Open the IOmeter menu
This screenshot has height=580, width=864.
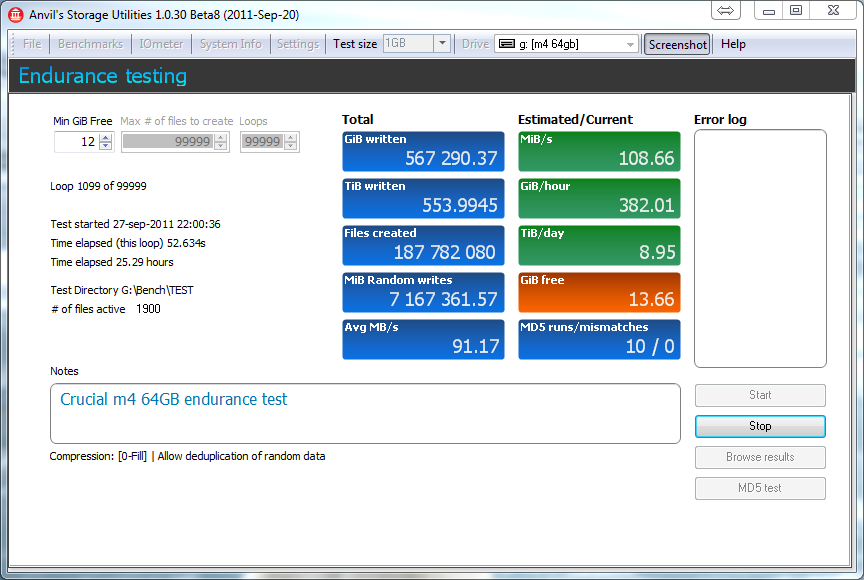tap(161, 44)
